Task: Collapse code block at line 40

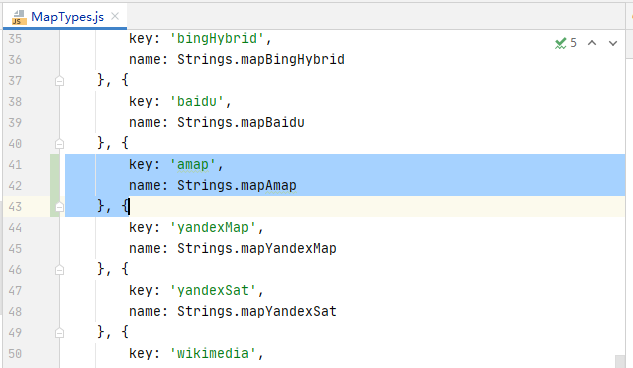Action: [x=59, y=144]
